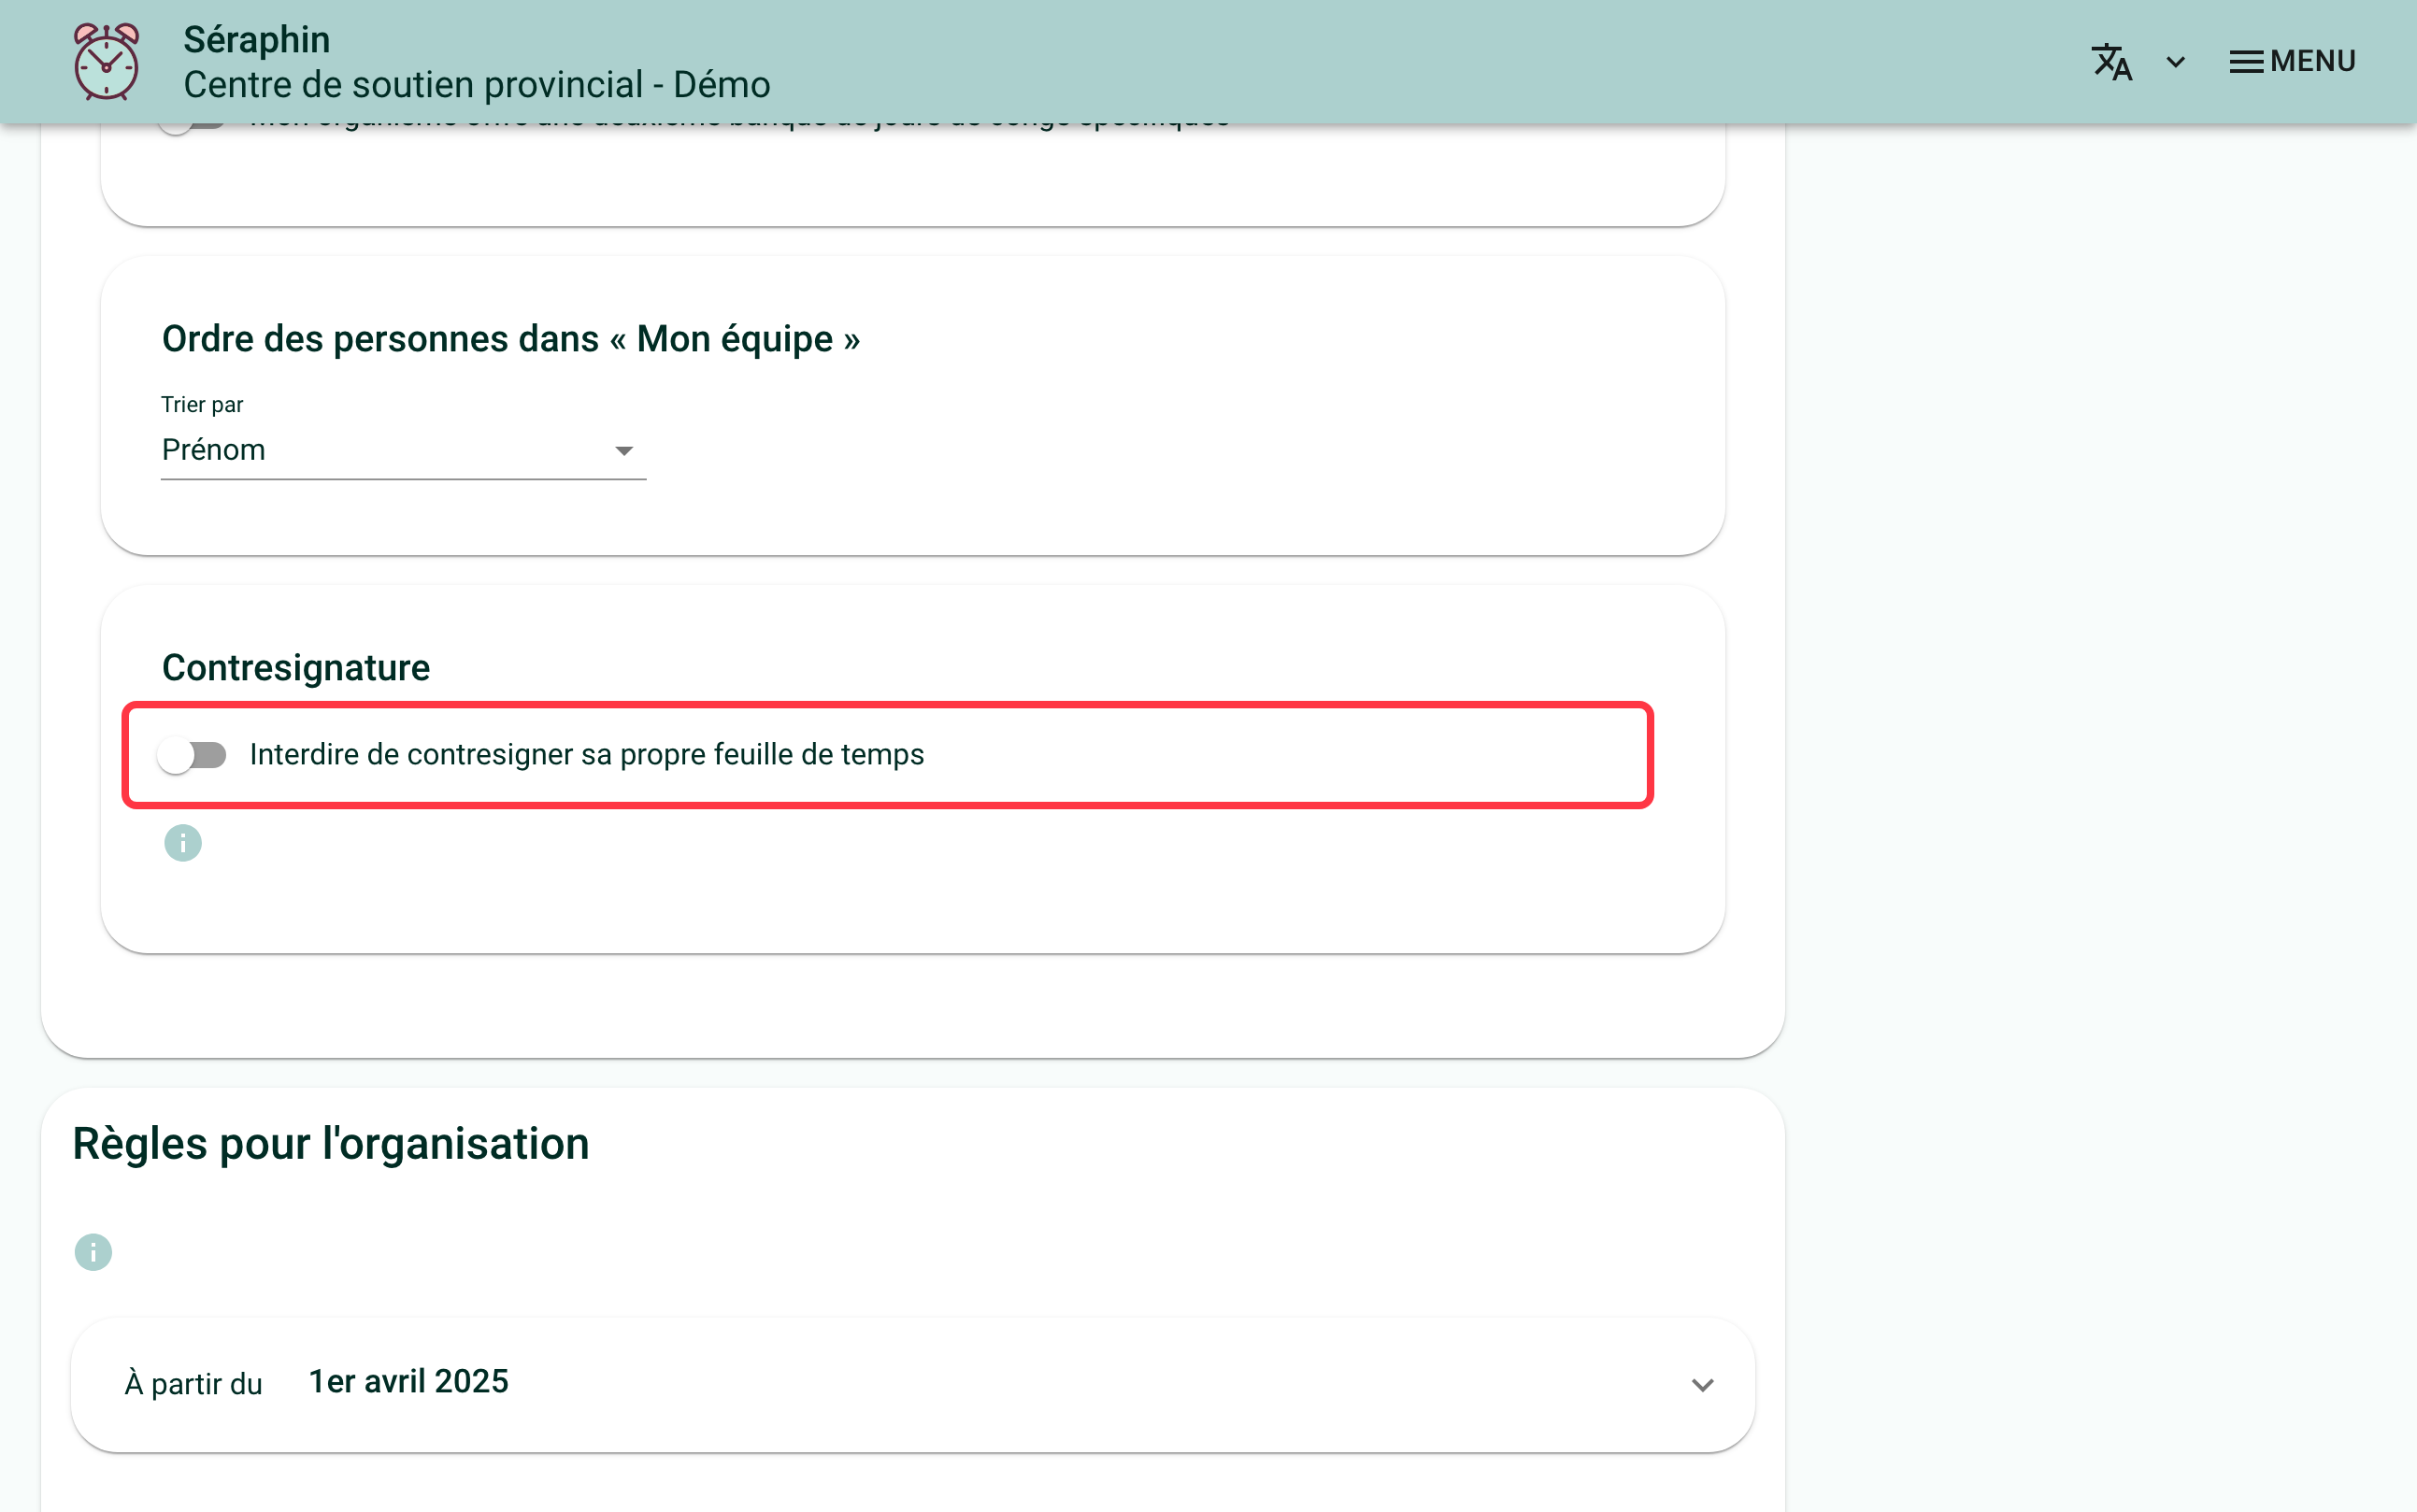The height and width of the screenshot is (1512, 2417).
Task: Click the Ordre des personnes dans Mon équipe heading
Action: [511, 339]
